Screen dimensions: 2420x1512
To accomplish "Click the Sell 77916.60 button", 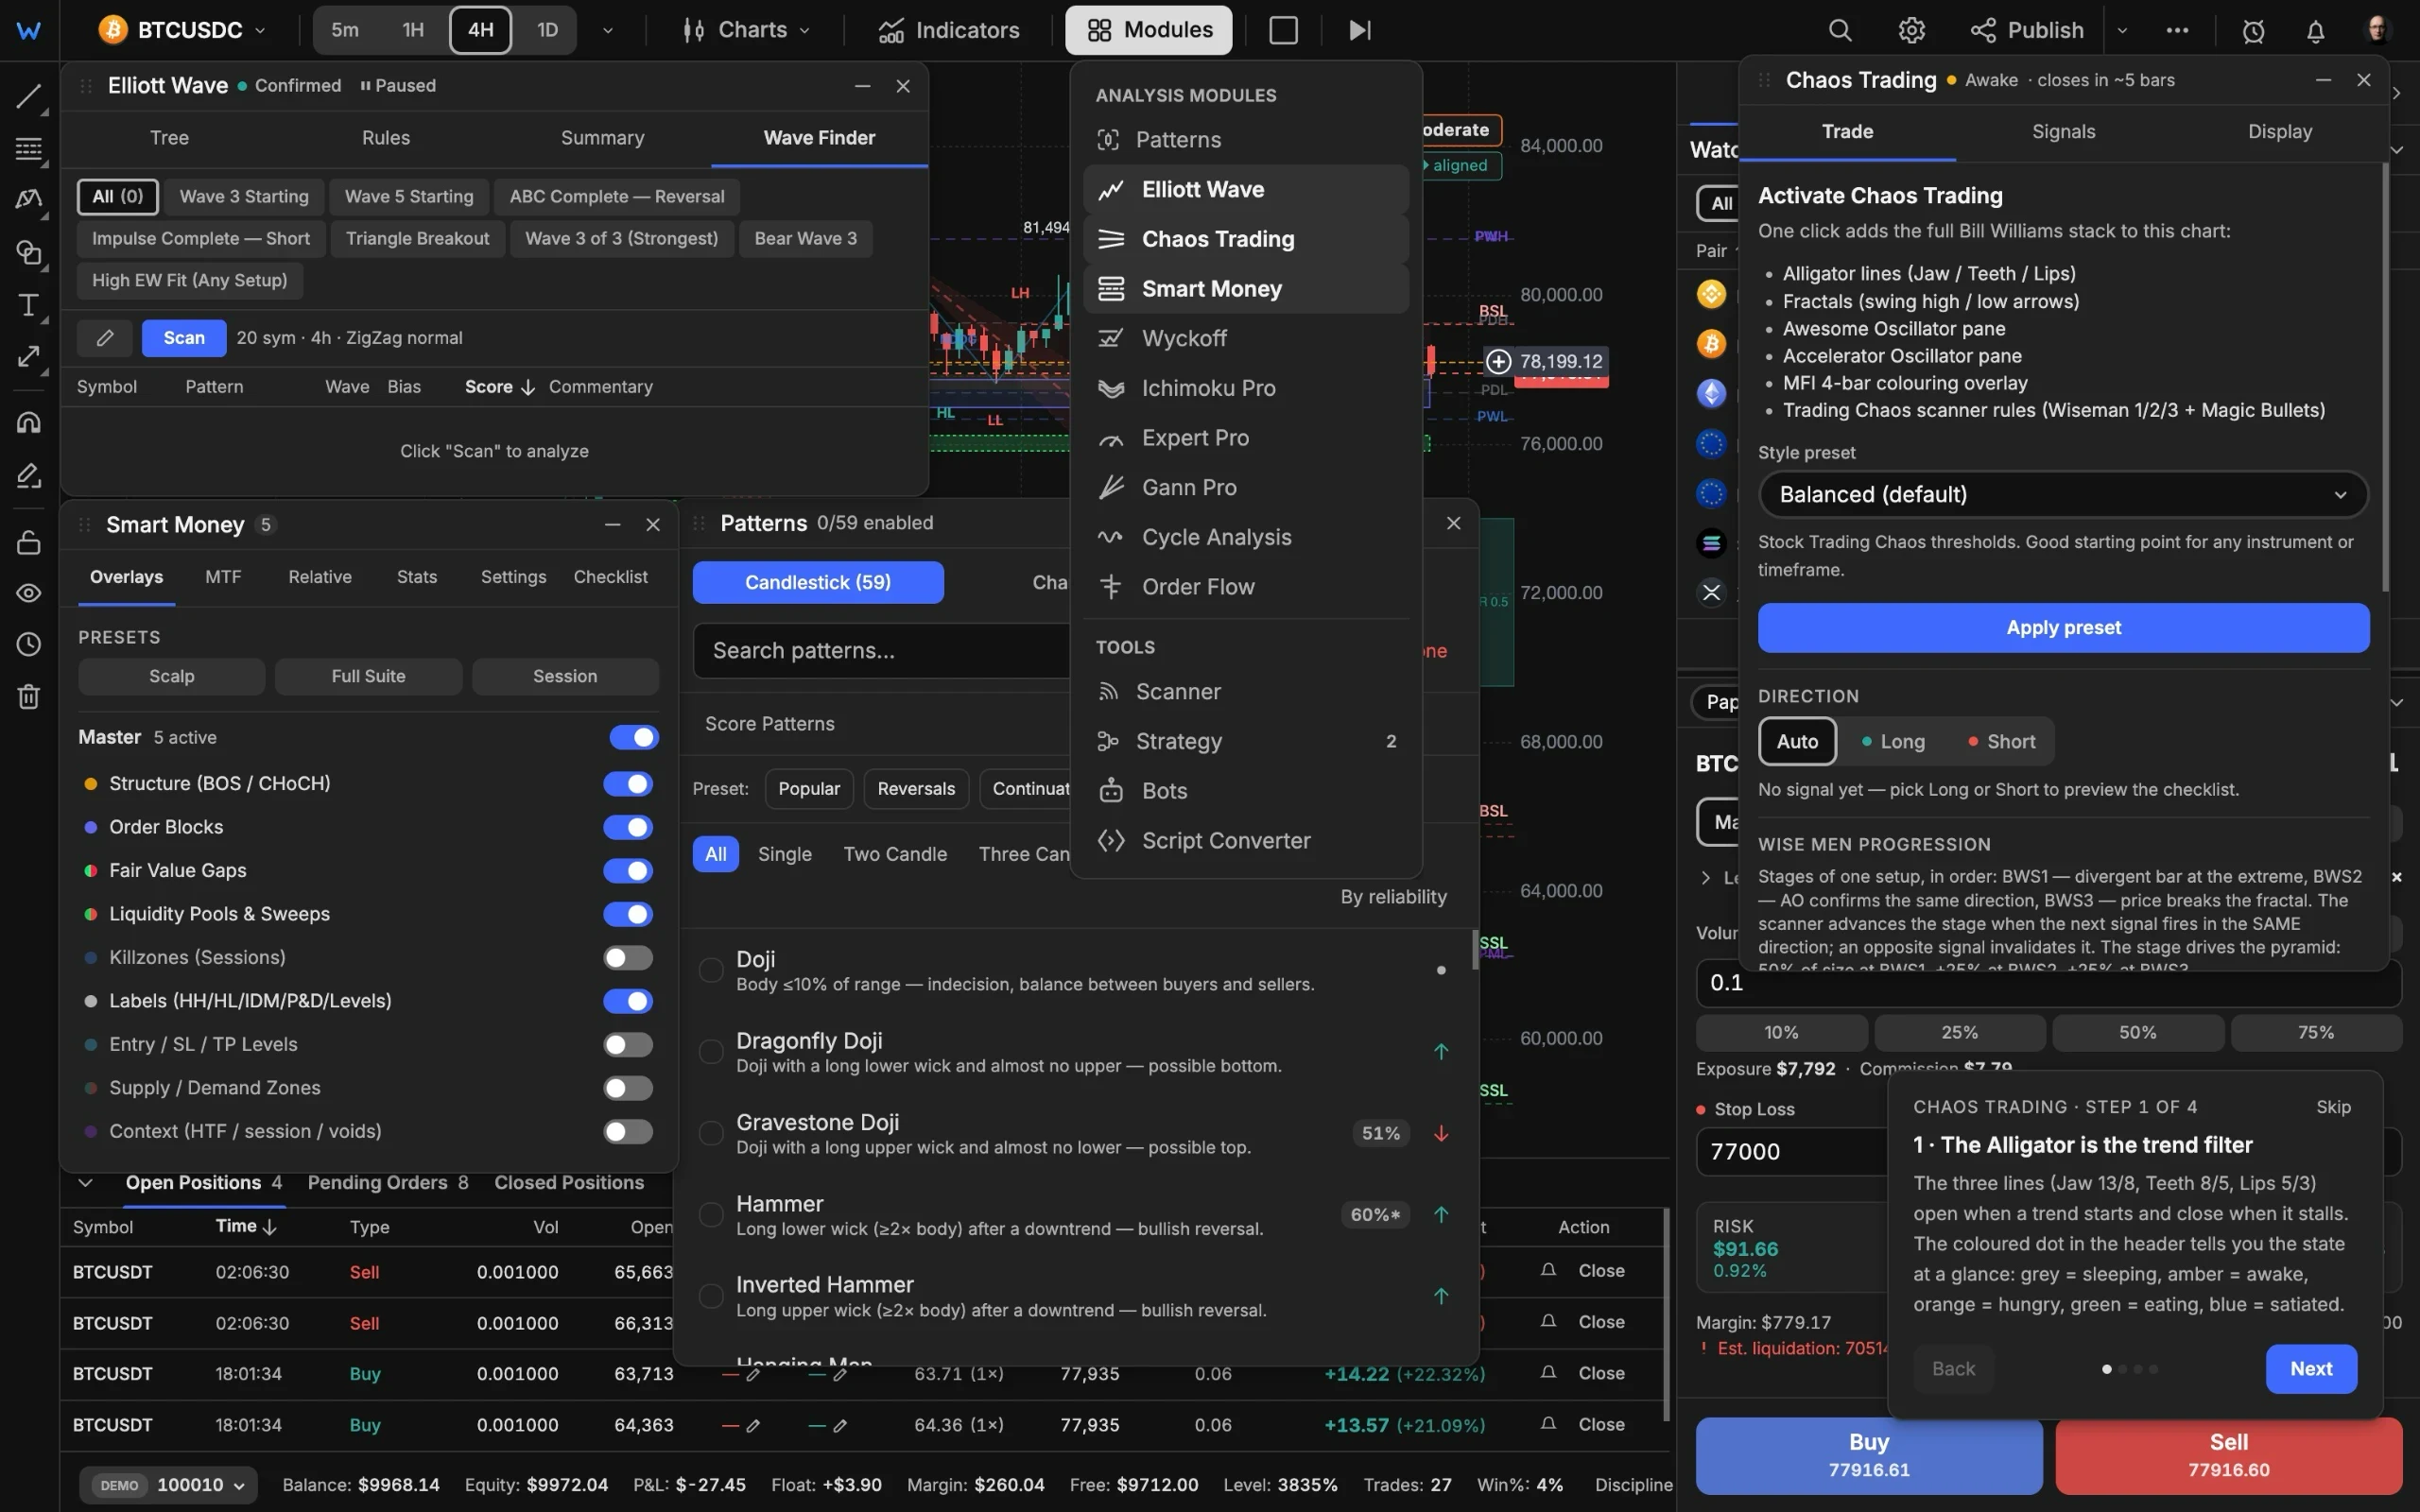I will pos(2229,1455).
